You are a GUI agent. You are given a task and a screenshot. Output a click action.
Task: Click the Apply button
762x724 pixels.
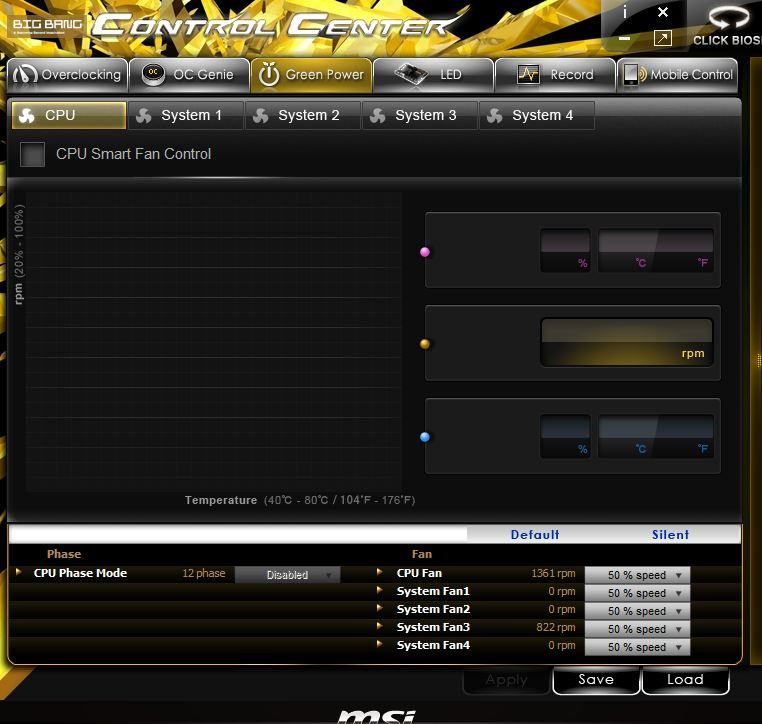coord(506,680)
